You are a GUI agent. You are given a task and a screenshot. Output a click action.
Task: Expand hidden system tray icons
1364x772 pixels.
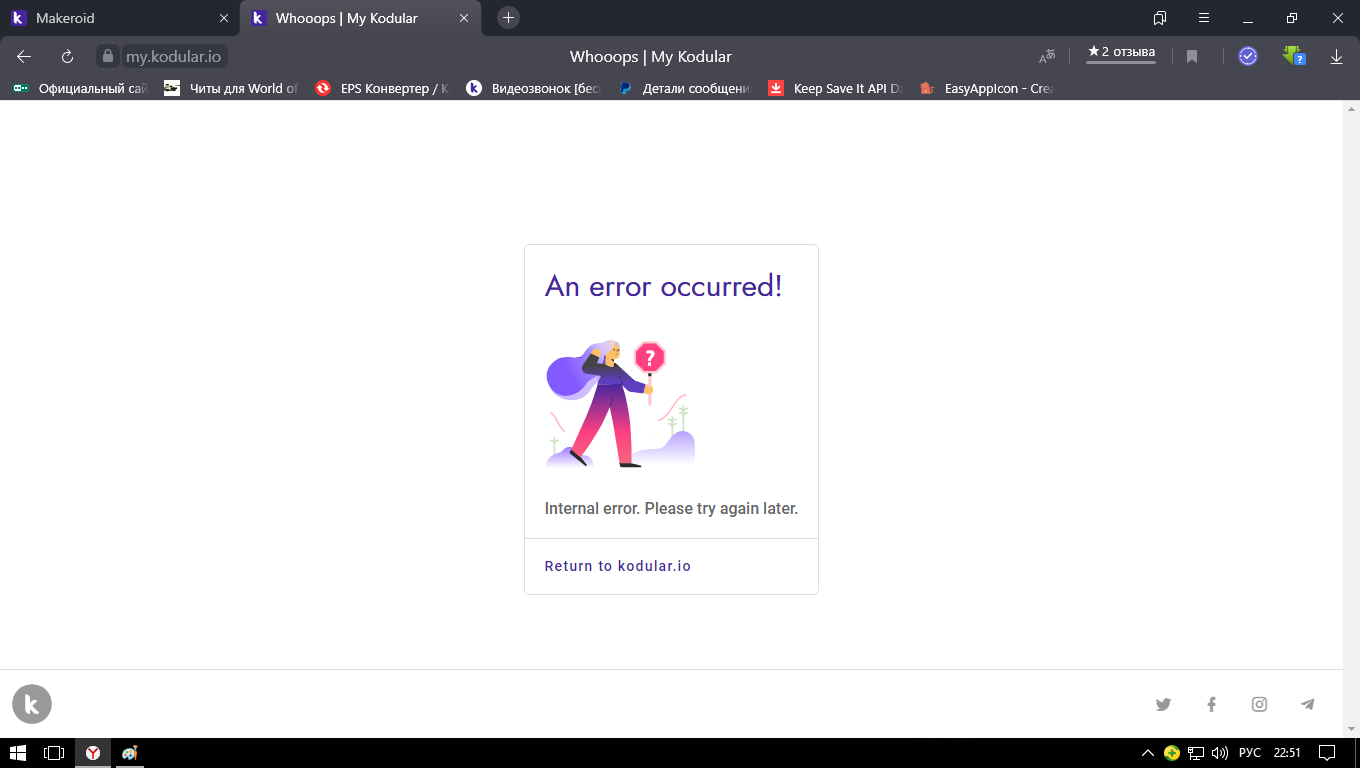1147,753
